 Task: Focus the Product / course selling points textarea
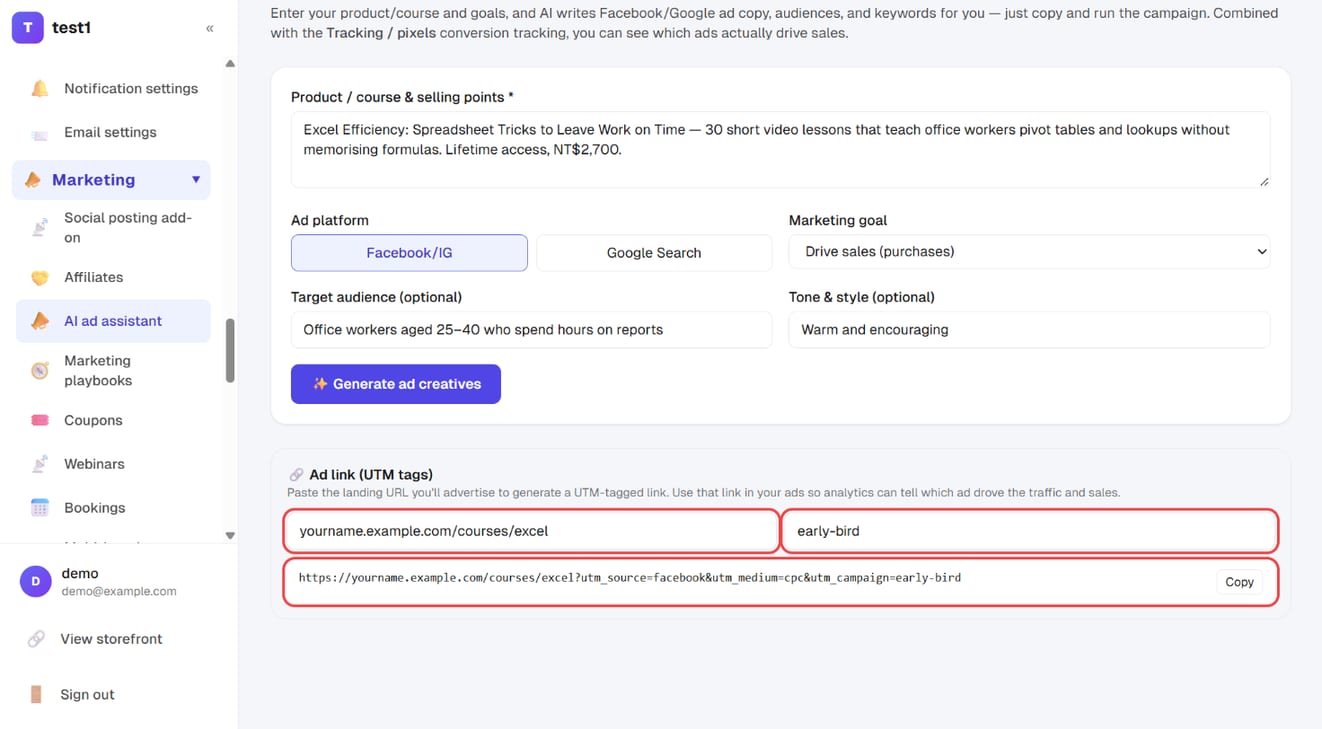[x=780, y=150]
